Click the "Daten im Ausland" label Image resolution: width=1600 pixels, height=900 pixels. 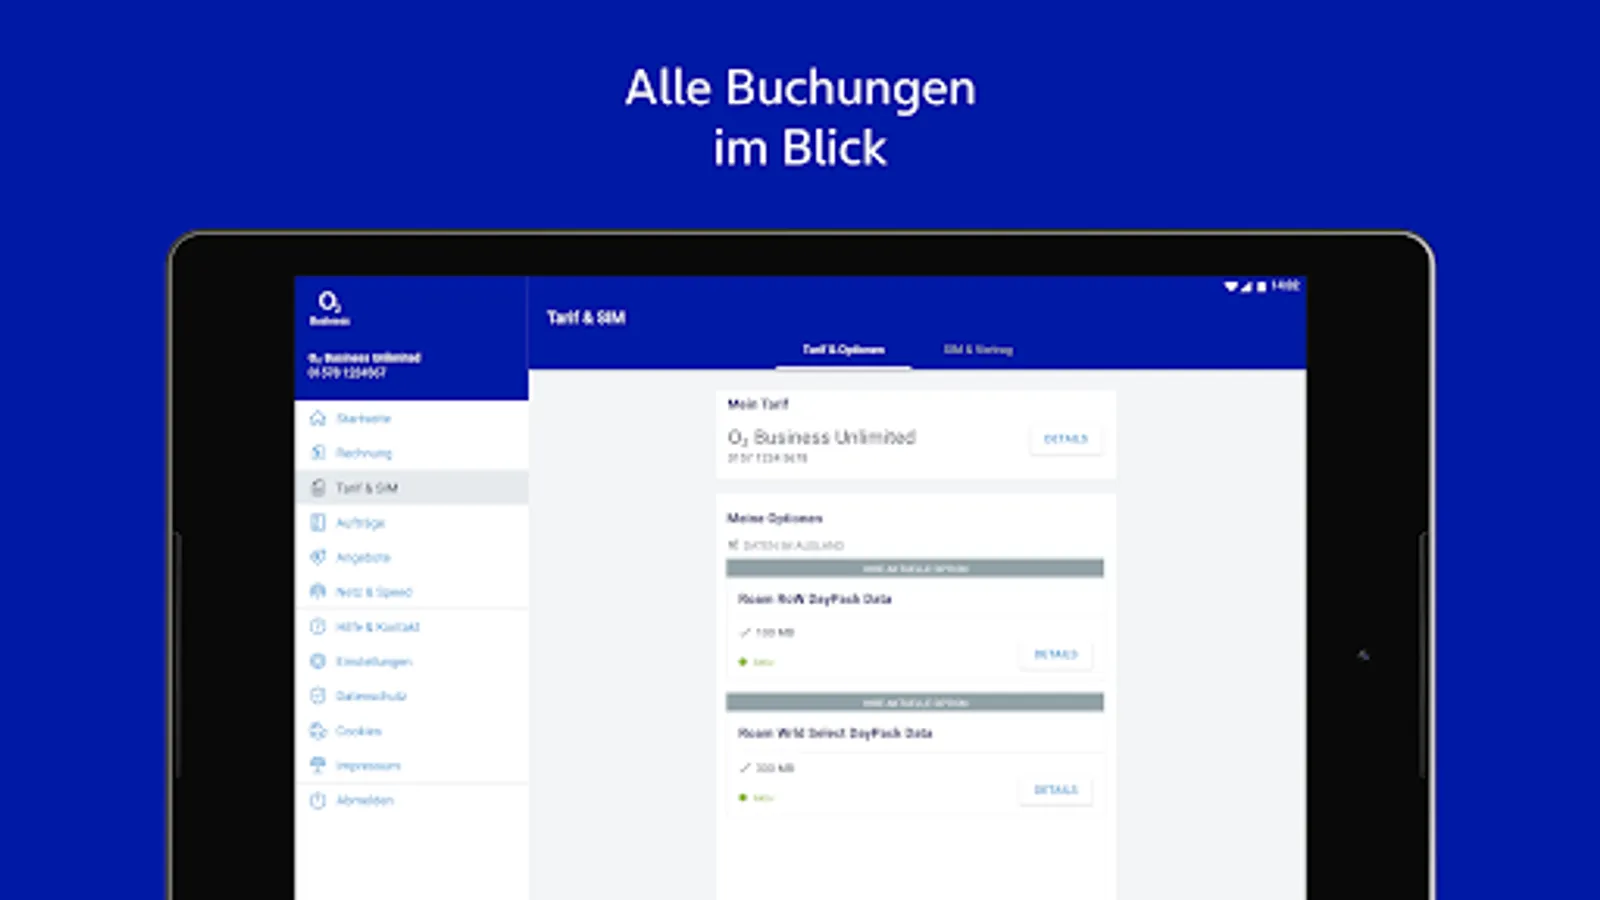click(794, 546)
